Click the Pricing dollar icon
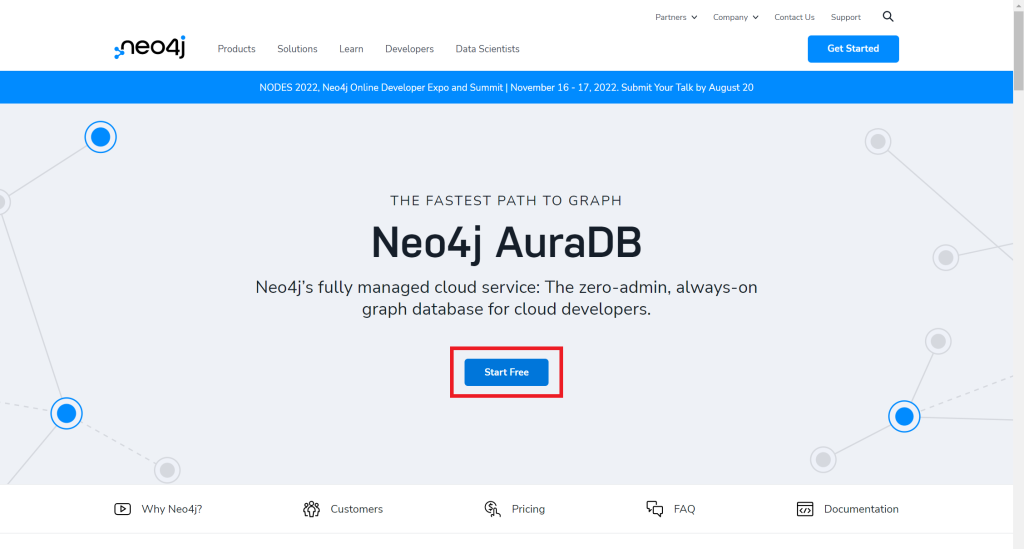The height and width of the screenshot is (549, 1024). click(492, 509)
